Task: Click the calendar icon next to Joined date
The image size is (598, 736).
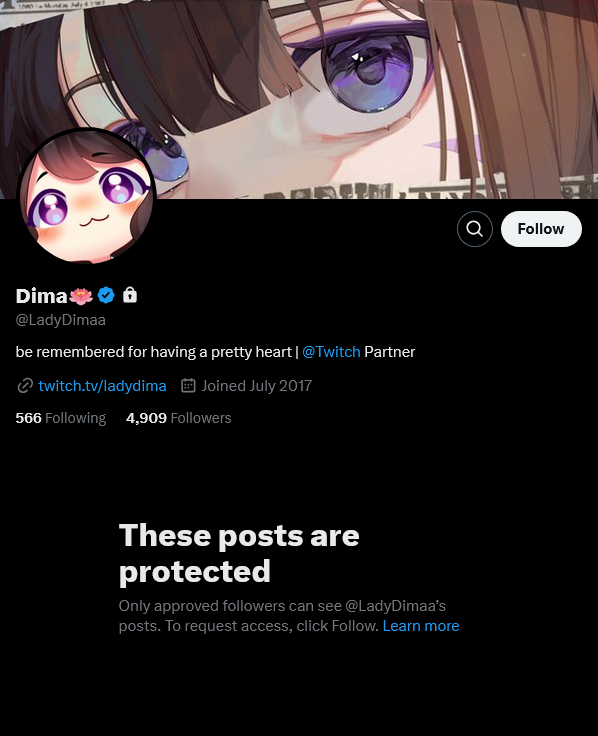Action: coord(188,385)
